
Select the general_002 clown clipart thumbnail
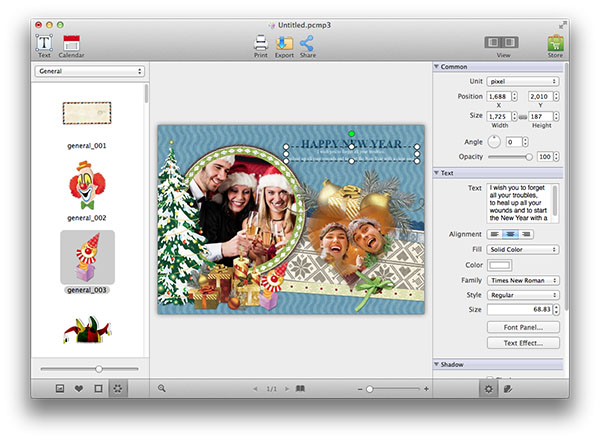point(87,187)
